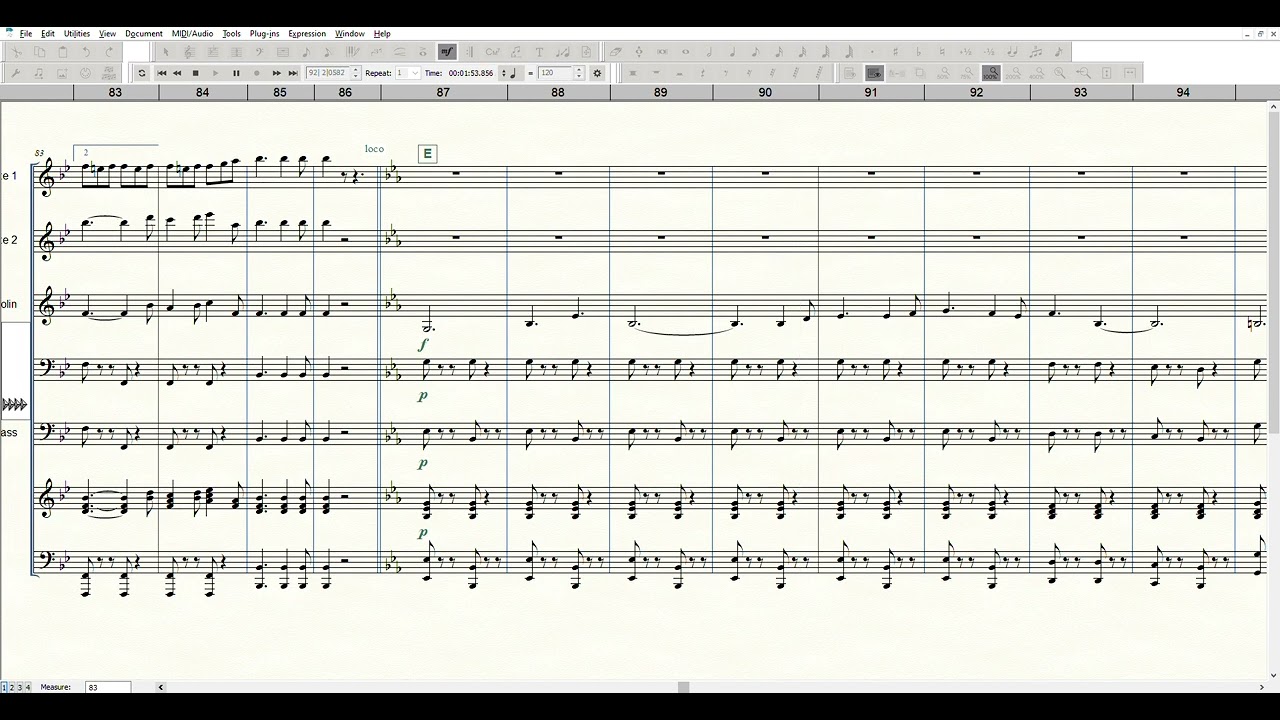This screenshot has width=1280, height=720.
Task: Click the flat accidental icon
Action: (918, 52)
